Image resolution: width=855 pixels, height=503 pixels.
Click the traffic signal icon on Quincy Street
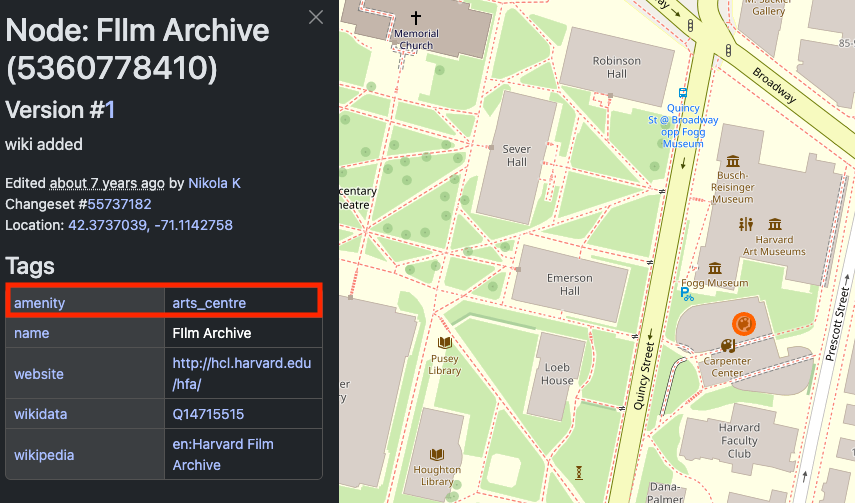691,25
